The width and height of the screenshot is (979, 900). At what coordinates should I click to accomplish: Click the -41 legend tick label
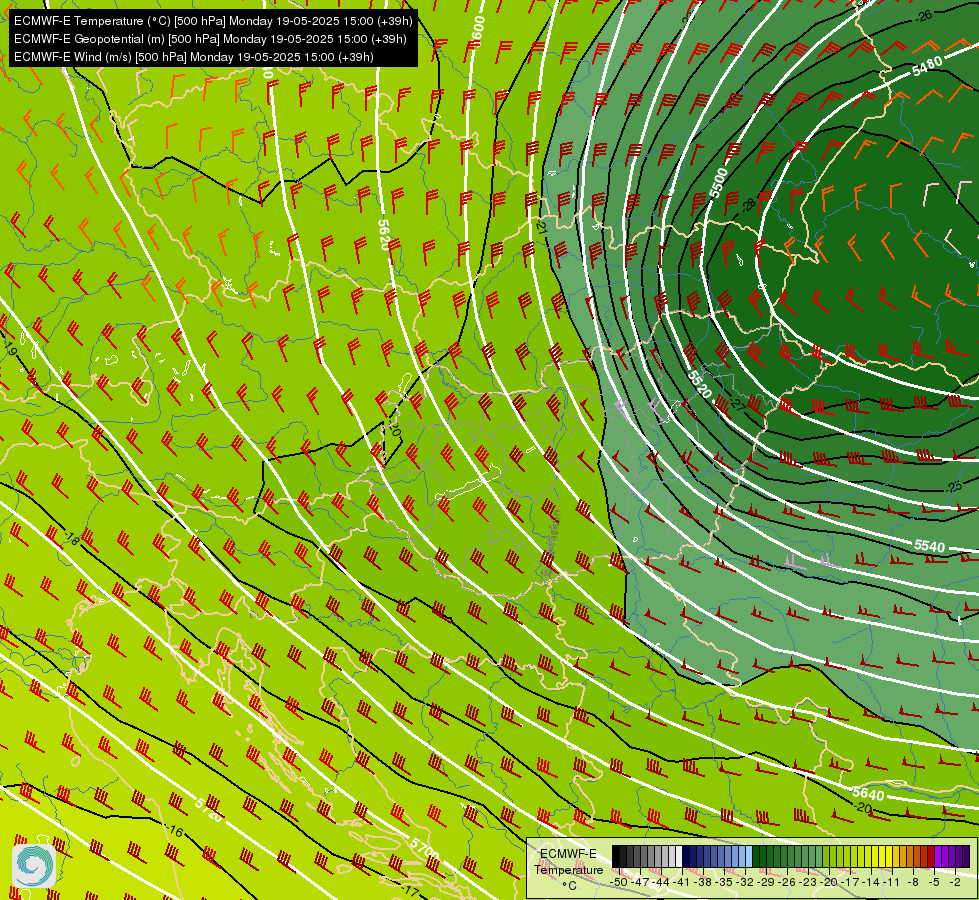(681, 882)
